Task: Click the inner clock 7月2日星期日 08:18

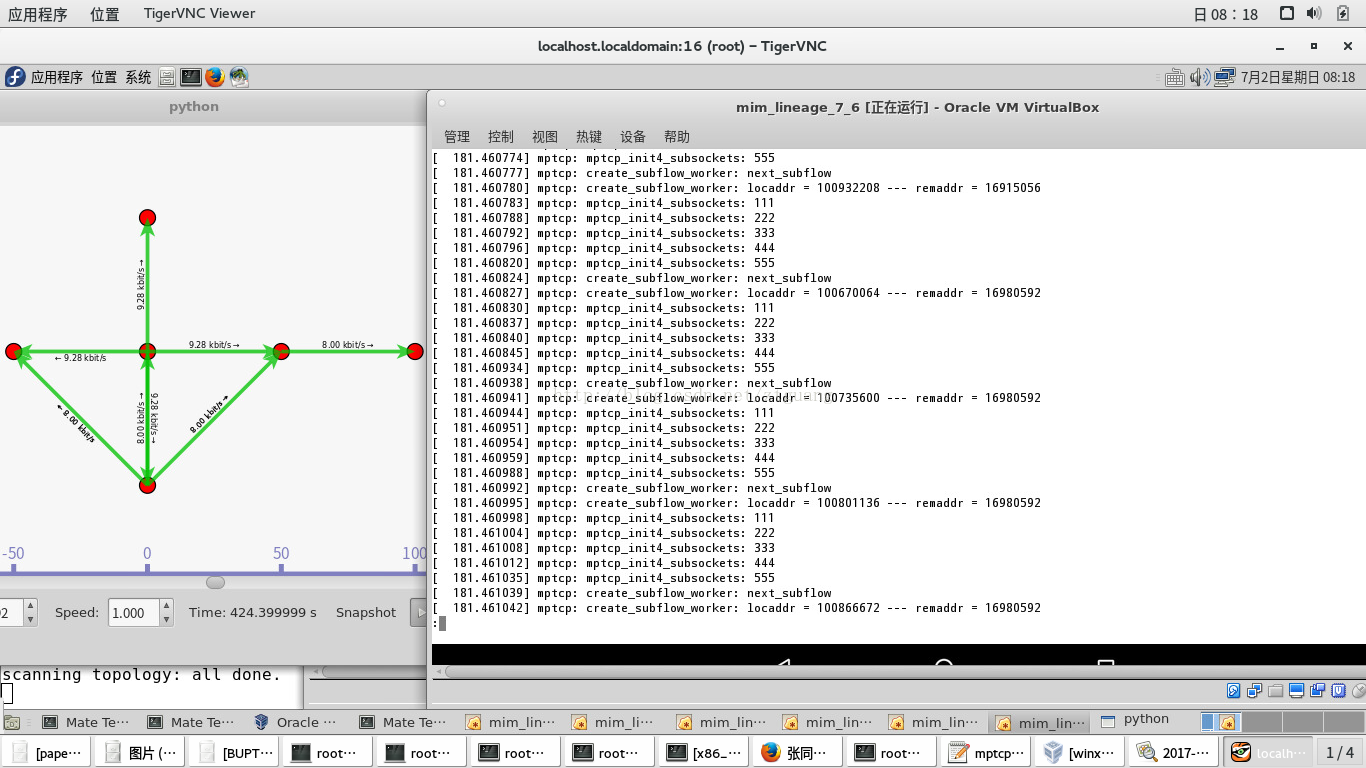Action: (1298, 77)
